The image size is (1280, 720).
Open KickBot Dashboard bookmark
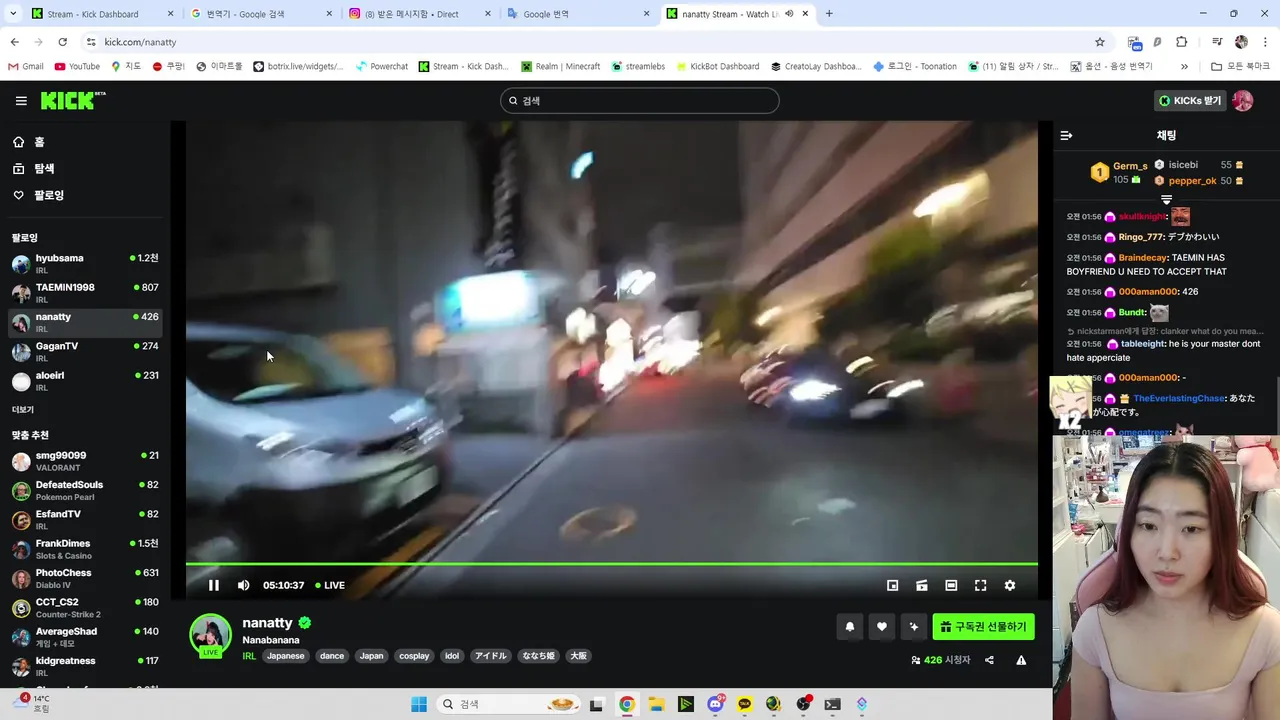[717, 66]
